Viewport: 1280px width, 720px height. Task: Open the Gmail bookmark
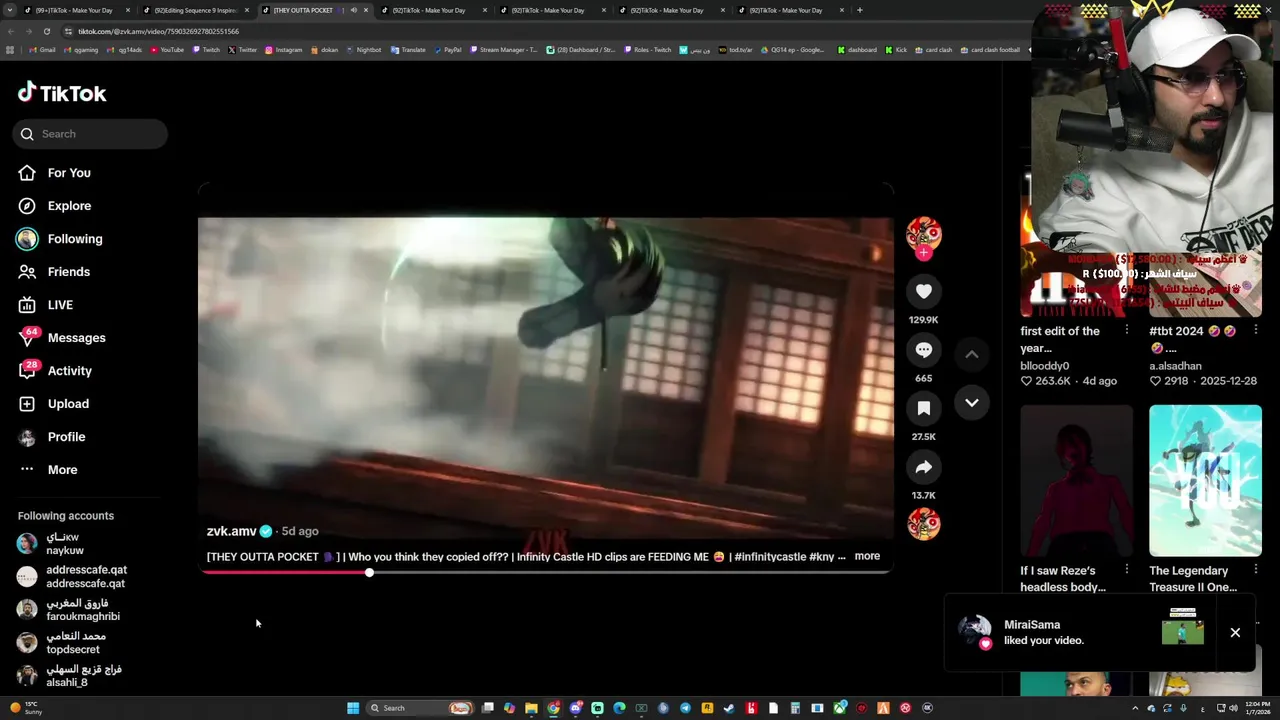(42, 49)
